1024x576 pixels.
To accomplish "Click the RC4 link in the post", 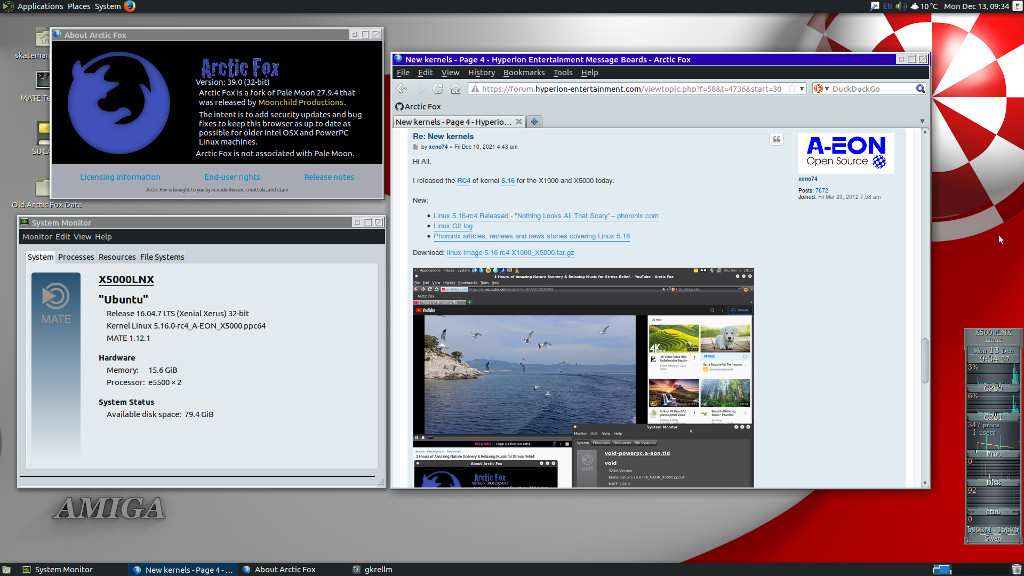I will (x=464, y=181).
